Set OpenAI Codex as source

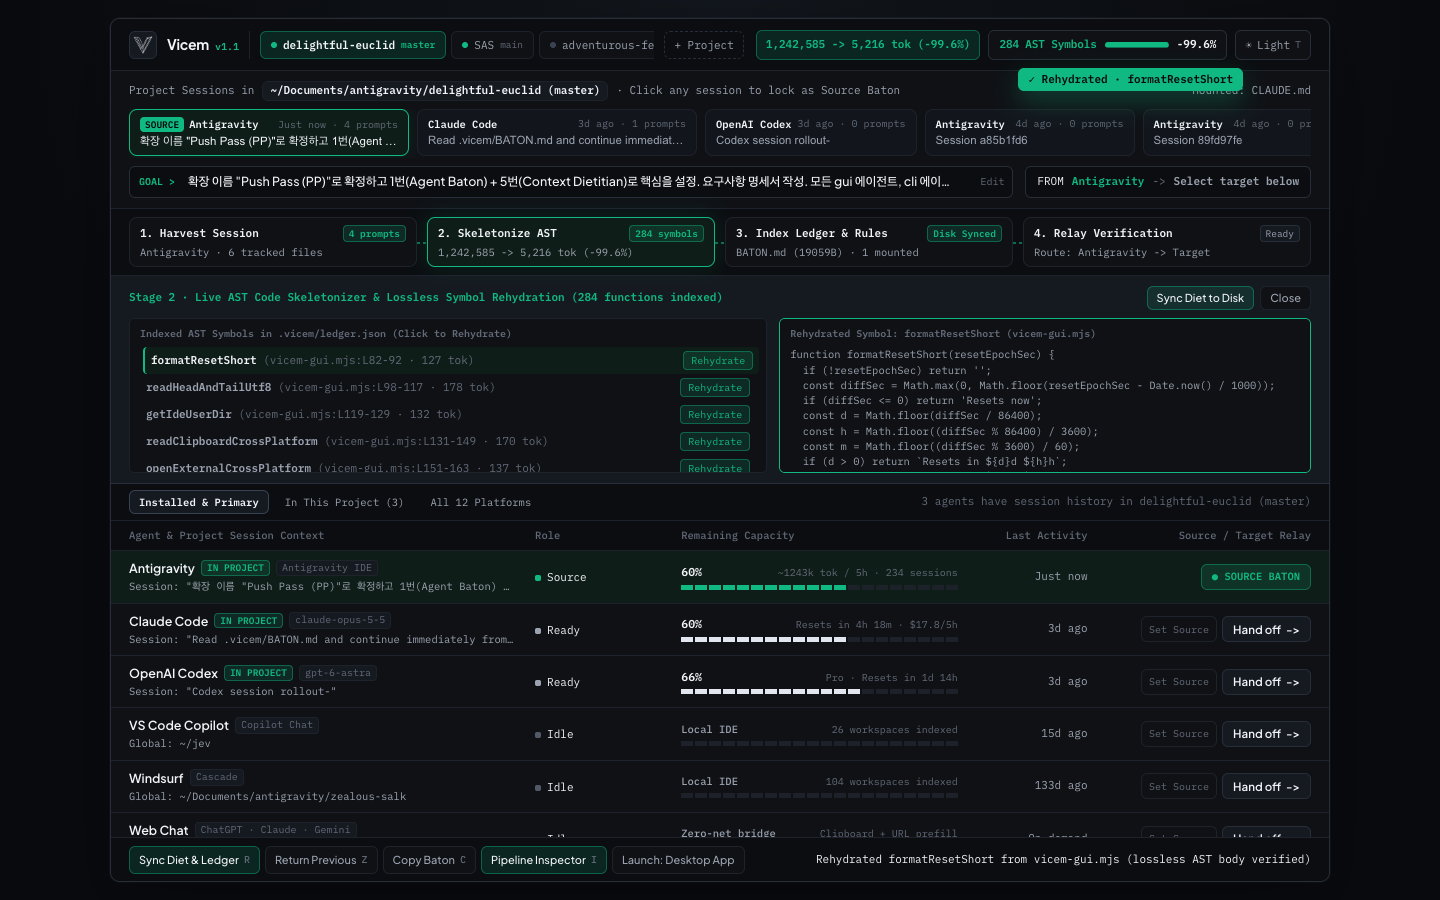click(x=1179, y=682)
